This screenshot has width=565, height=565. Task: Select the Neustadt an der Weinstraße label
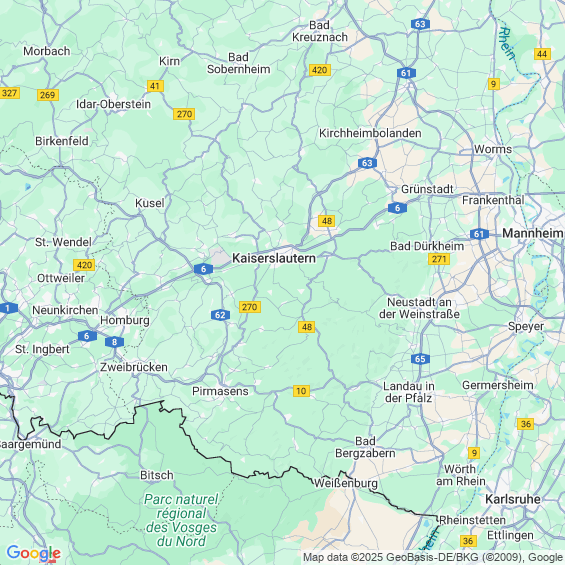click(x=419, y=308)
